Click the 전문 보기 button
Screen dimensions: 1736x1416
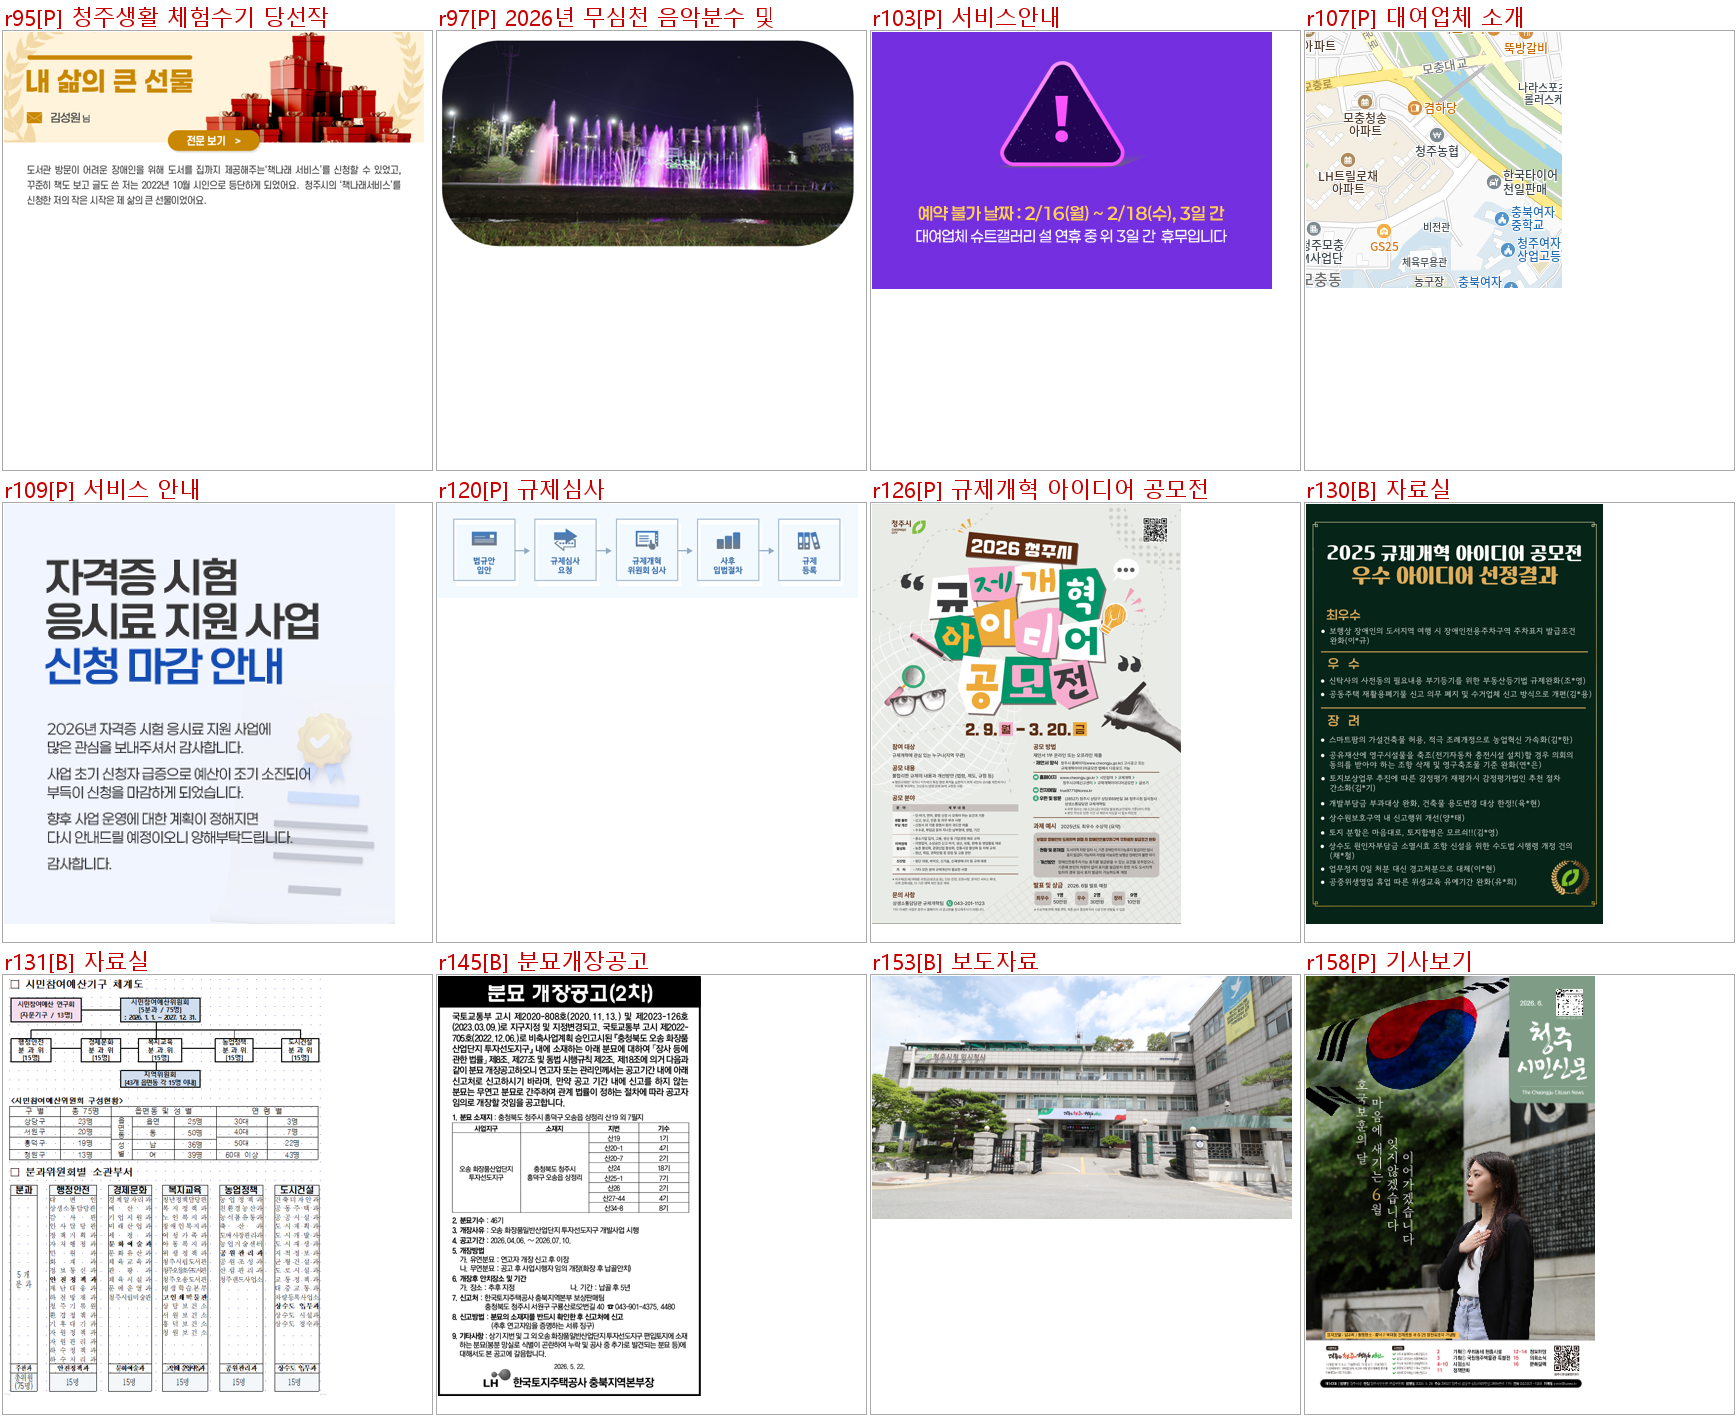(213, 141)
